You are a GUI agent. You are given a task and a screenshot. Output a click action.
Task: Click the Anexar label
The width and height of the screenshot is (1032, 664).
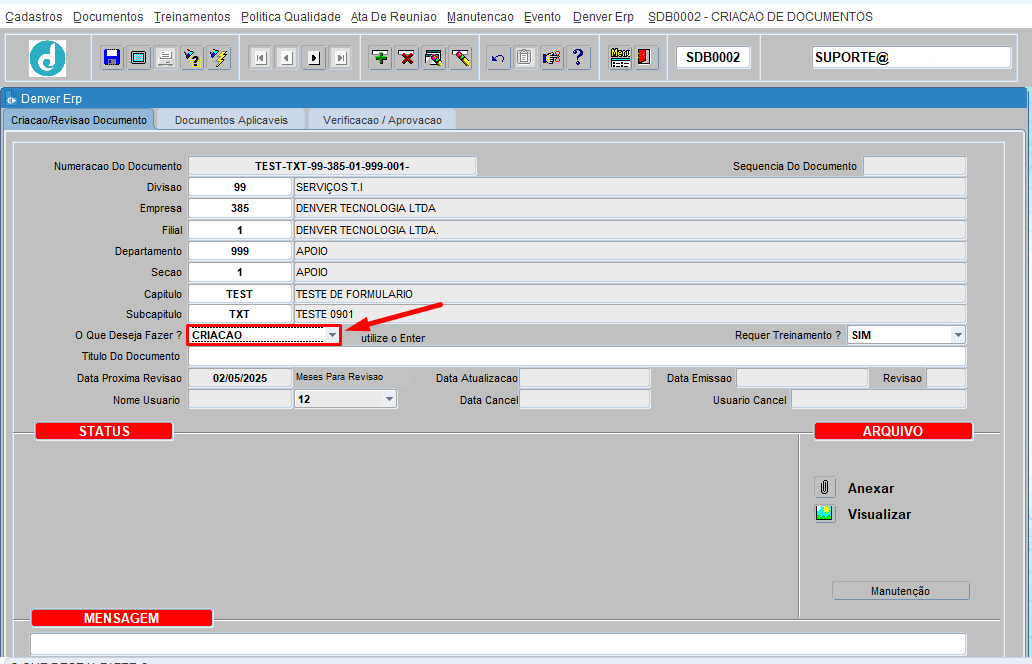tap(871, 488)
